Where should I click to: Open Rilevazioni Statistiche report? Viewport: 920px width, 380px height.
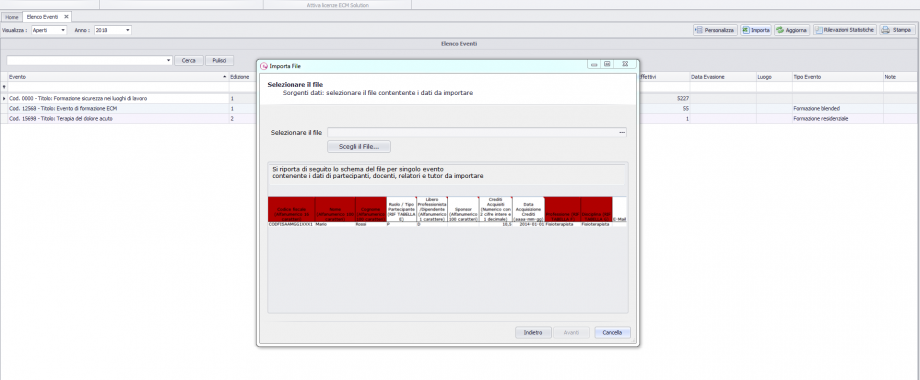pyautogui.click(x=845, y=30)
